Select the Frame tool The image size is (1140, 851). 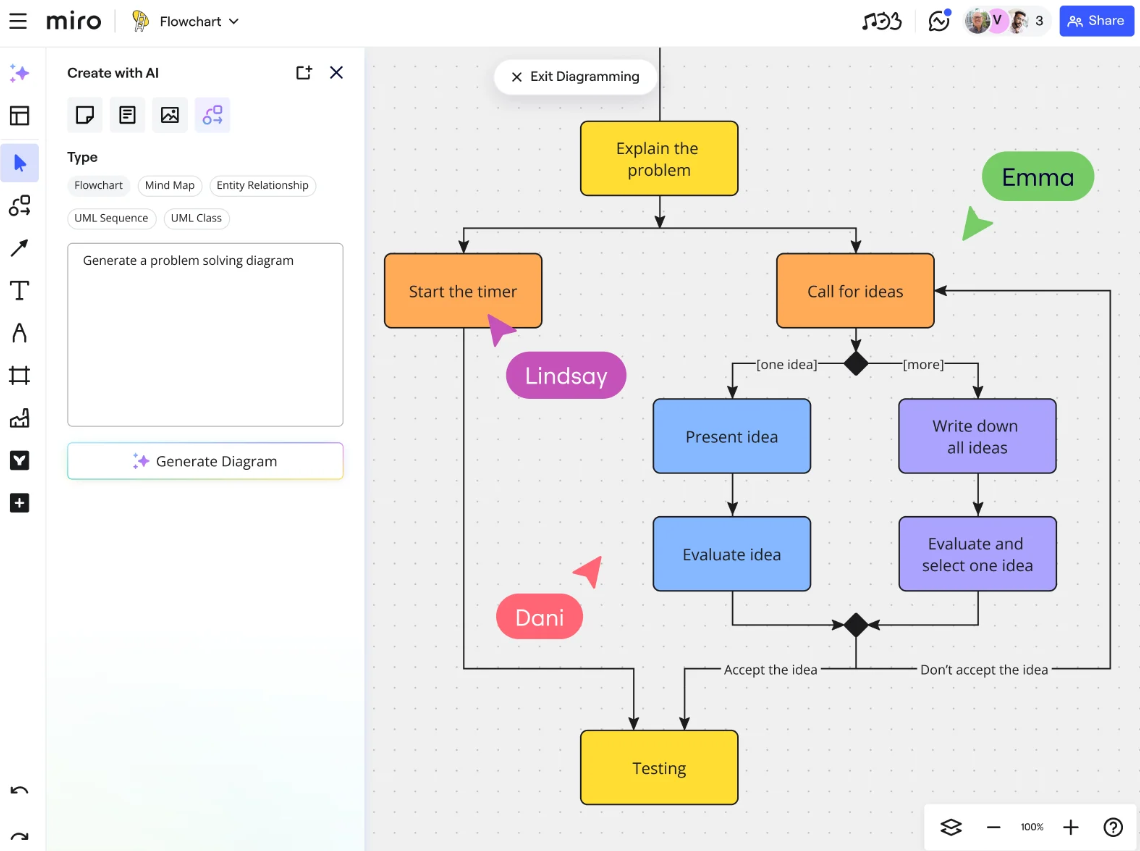tap(20, 376)
